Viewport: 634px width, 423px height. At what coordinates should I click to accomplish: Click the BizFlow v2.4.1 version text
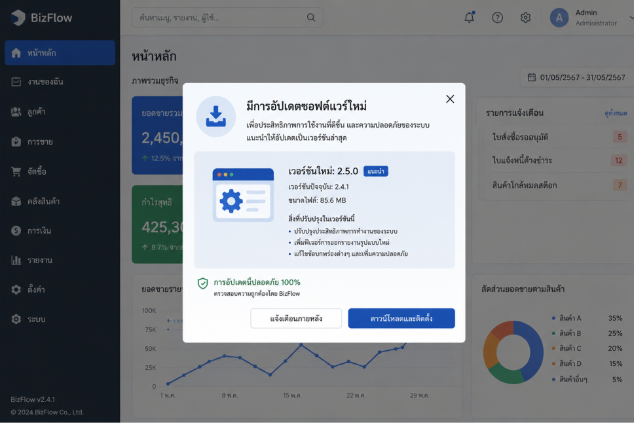pos(33,400)
